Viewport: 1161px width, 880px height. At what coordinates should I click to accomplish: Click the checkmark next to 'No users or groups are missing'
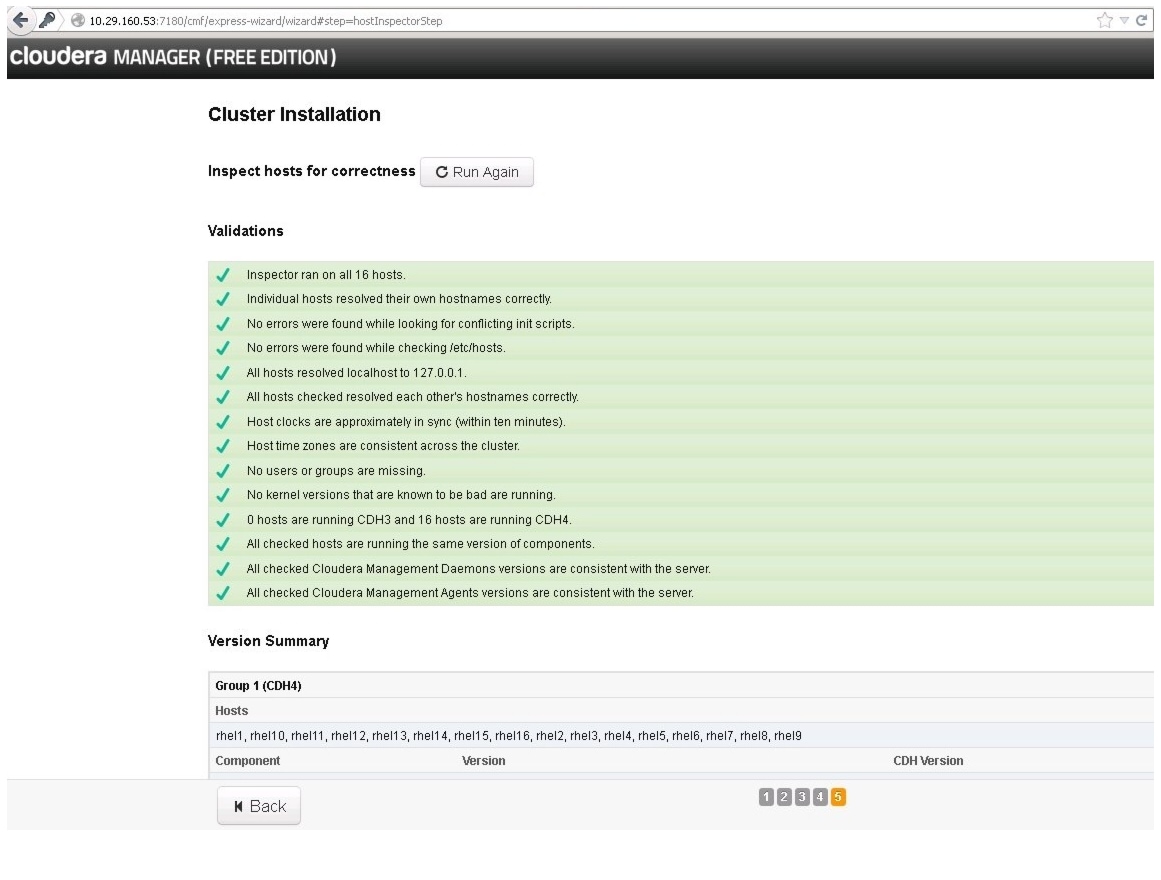(223, 471)
